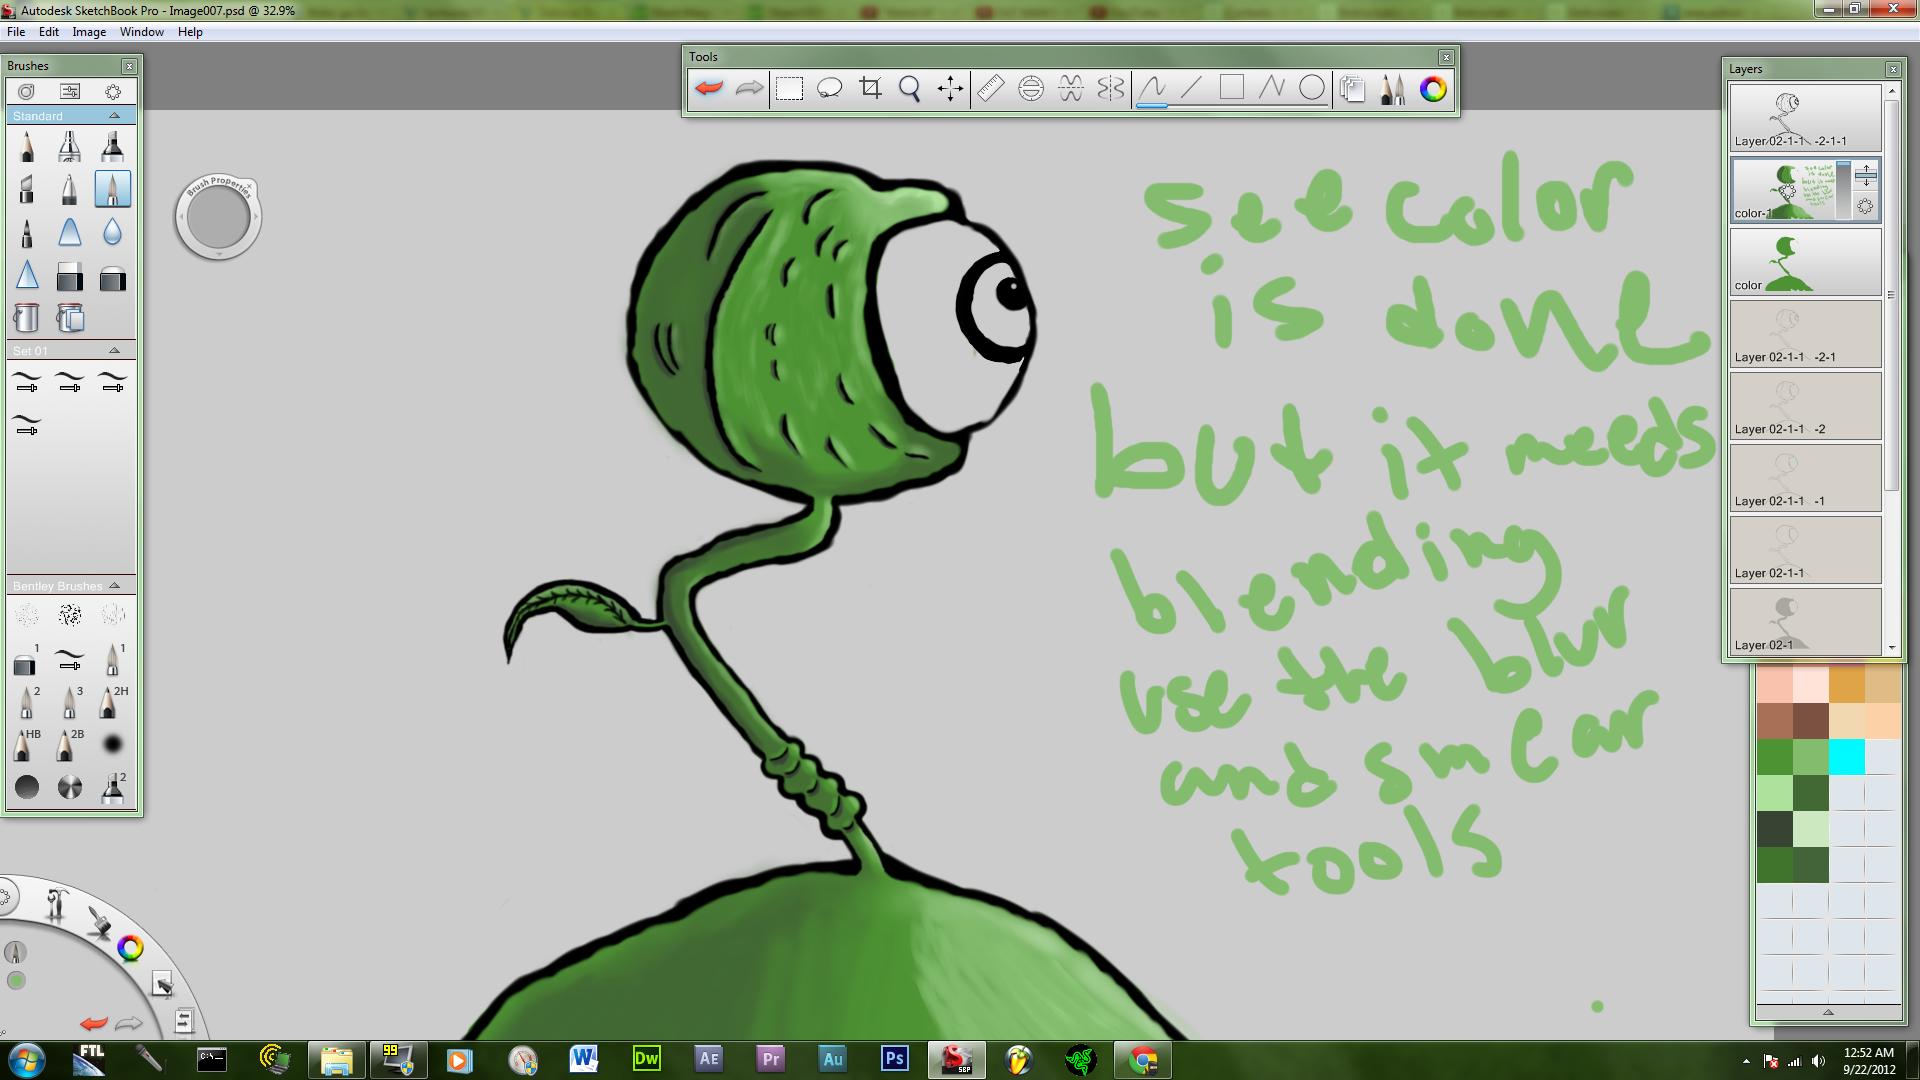Select the Airbrush in Standard set
1920x1080 pixels.
coord(69,147)
